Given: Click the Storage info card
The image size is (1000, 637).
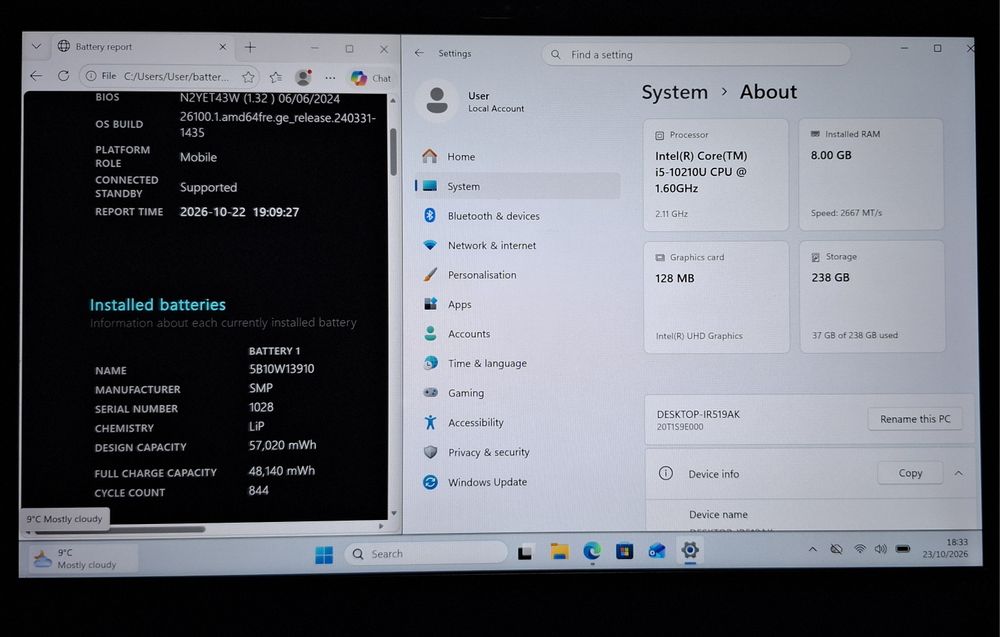Looking at the screenshot, I should point(872,297).
